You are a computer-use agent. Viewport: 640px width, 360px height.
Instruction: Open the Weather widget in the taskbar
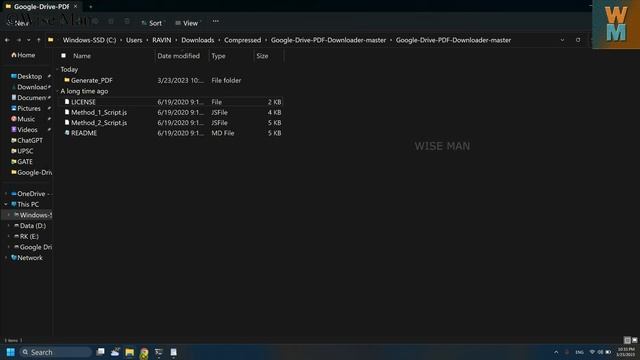click(115, 352)
